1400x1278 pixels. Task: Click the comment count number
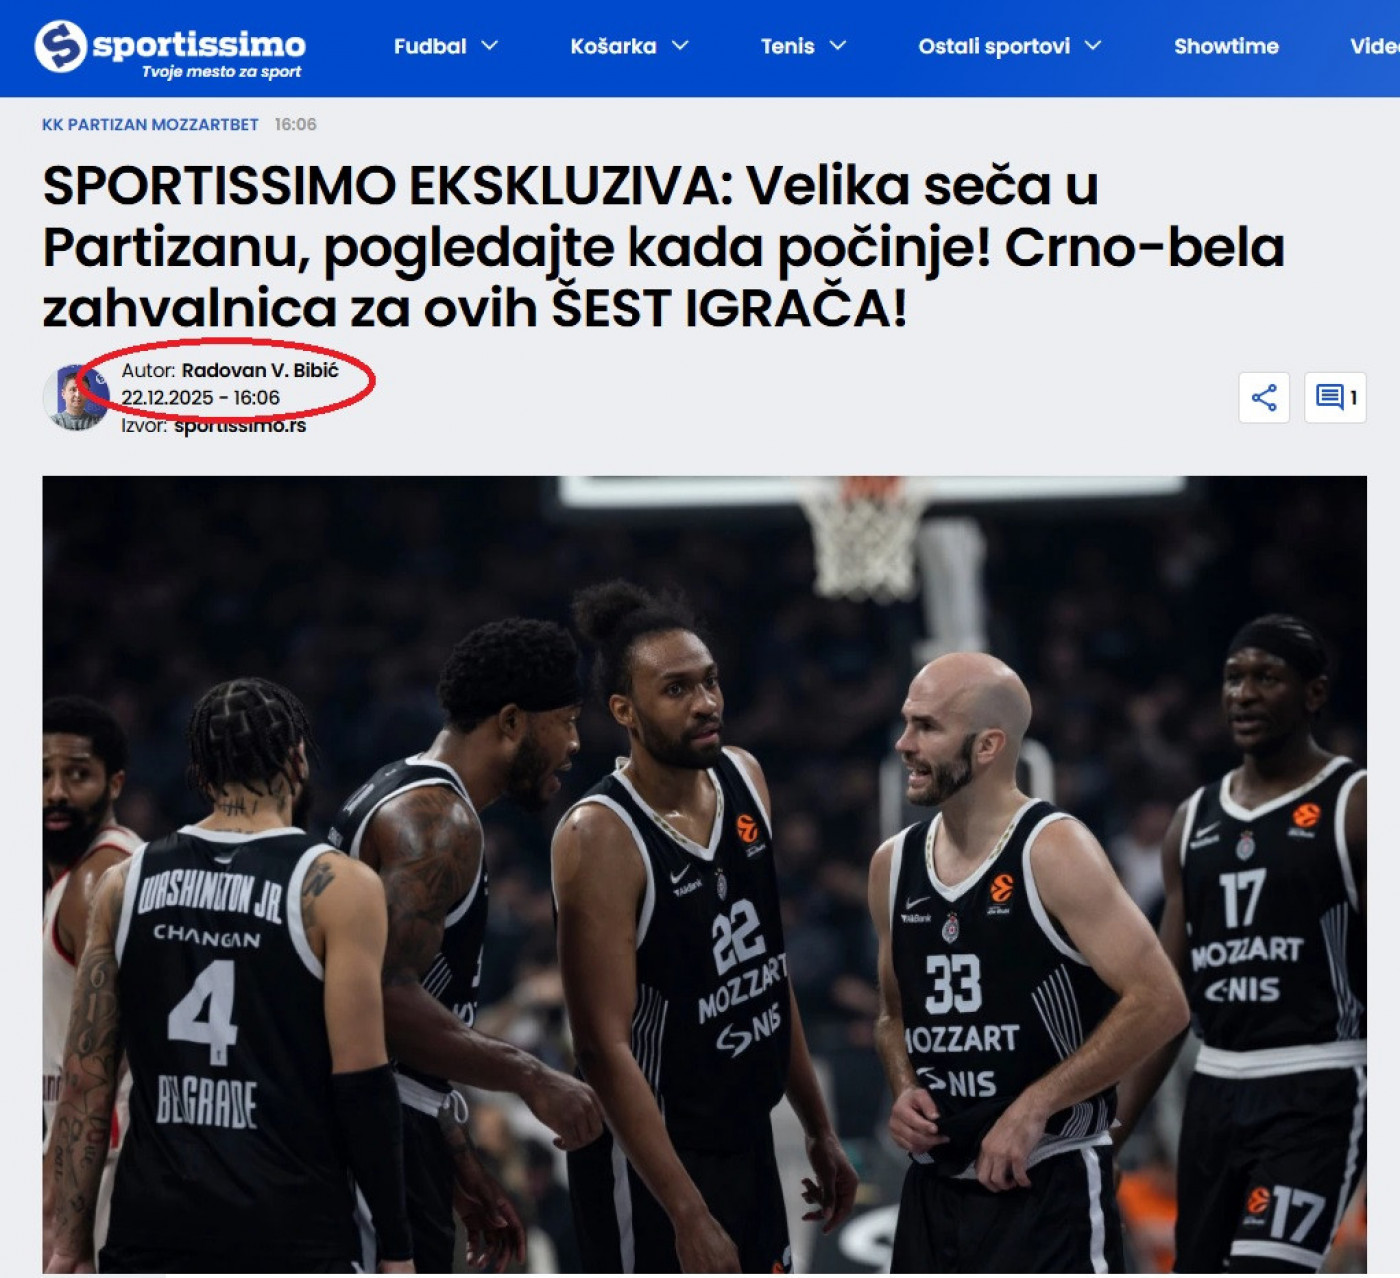(x=1353, y=398)
